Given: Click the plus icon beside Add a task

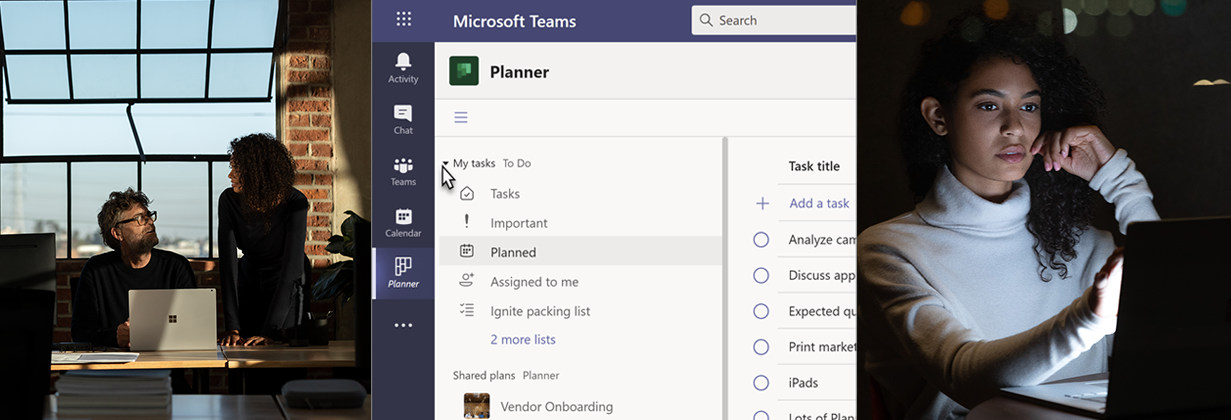Looking at the screenshot, I should point(762,203).
